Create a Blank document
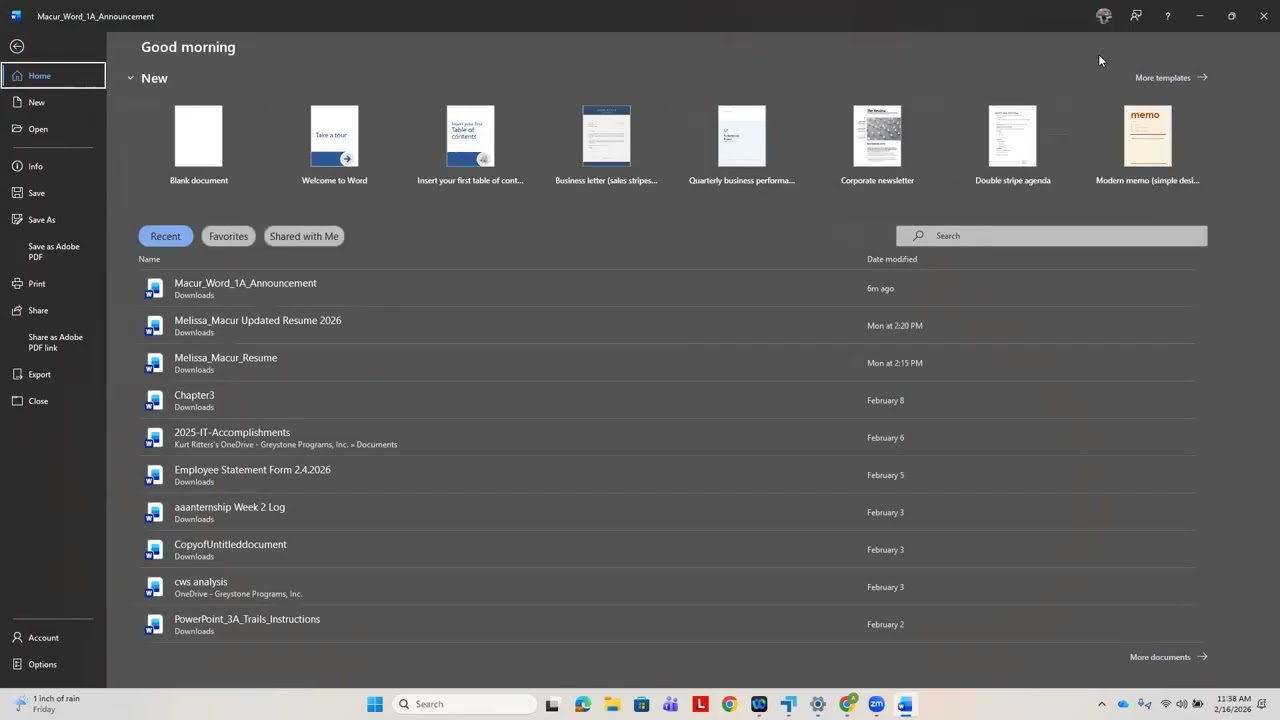1280x720 pixels. [x=199, y=145]
